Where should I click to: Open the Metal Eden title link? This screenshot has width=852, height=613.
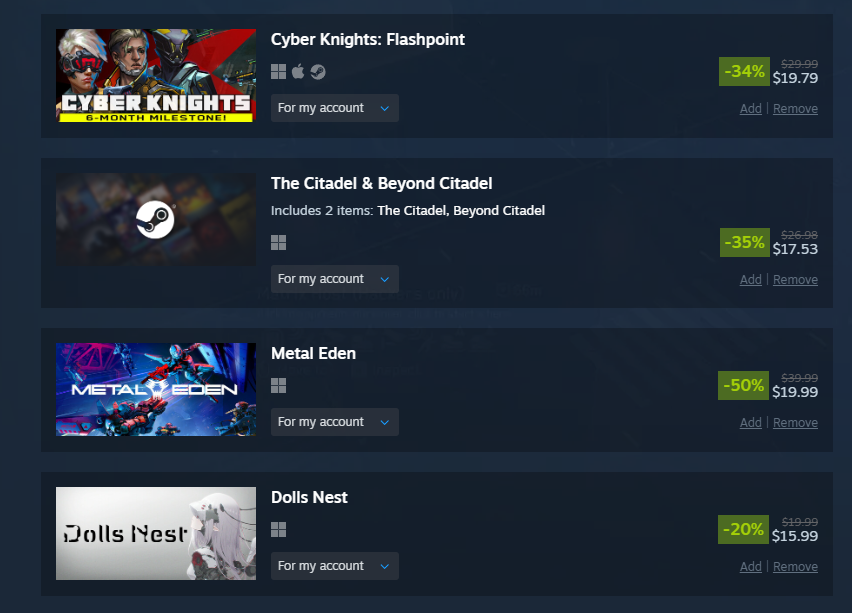click(314, 353)
